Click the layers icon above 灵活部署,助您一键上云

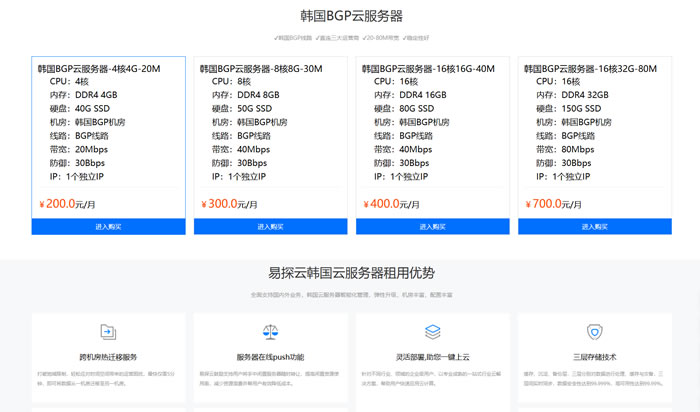[x=432, y=331]
